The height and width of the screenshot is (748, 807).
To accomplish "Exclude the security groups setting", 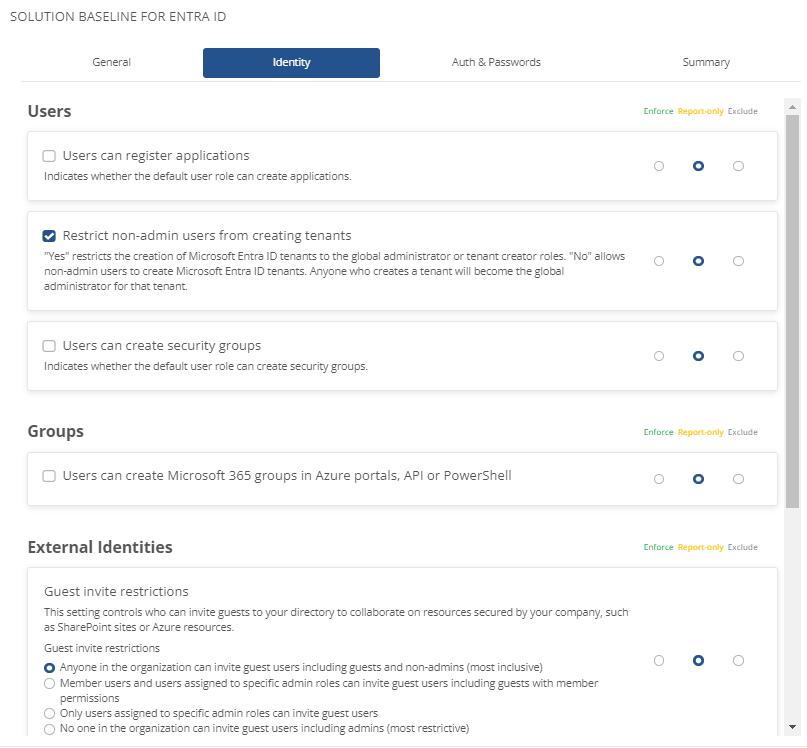I will 738,356.
